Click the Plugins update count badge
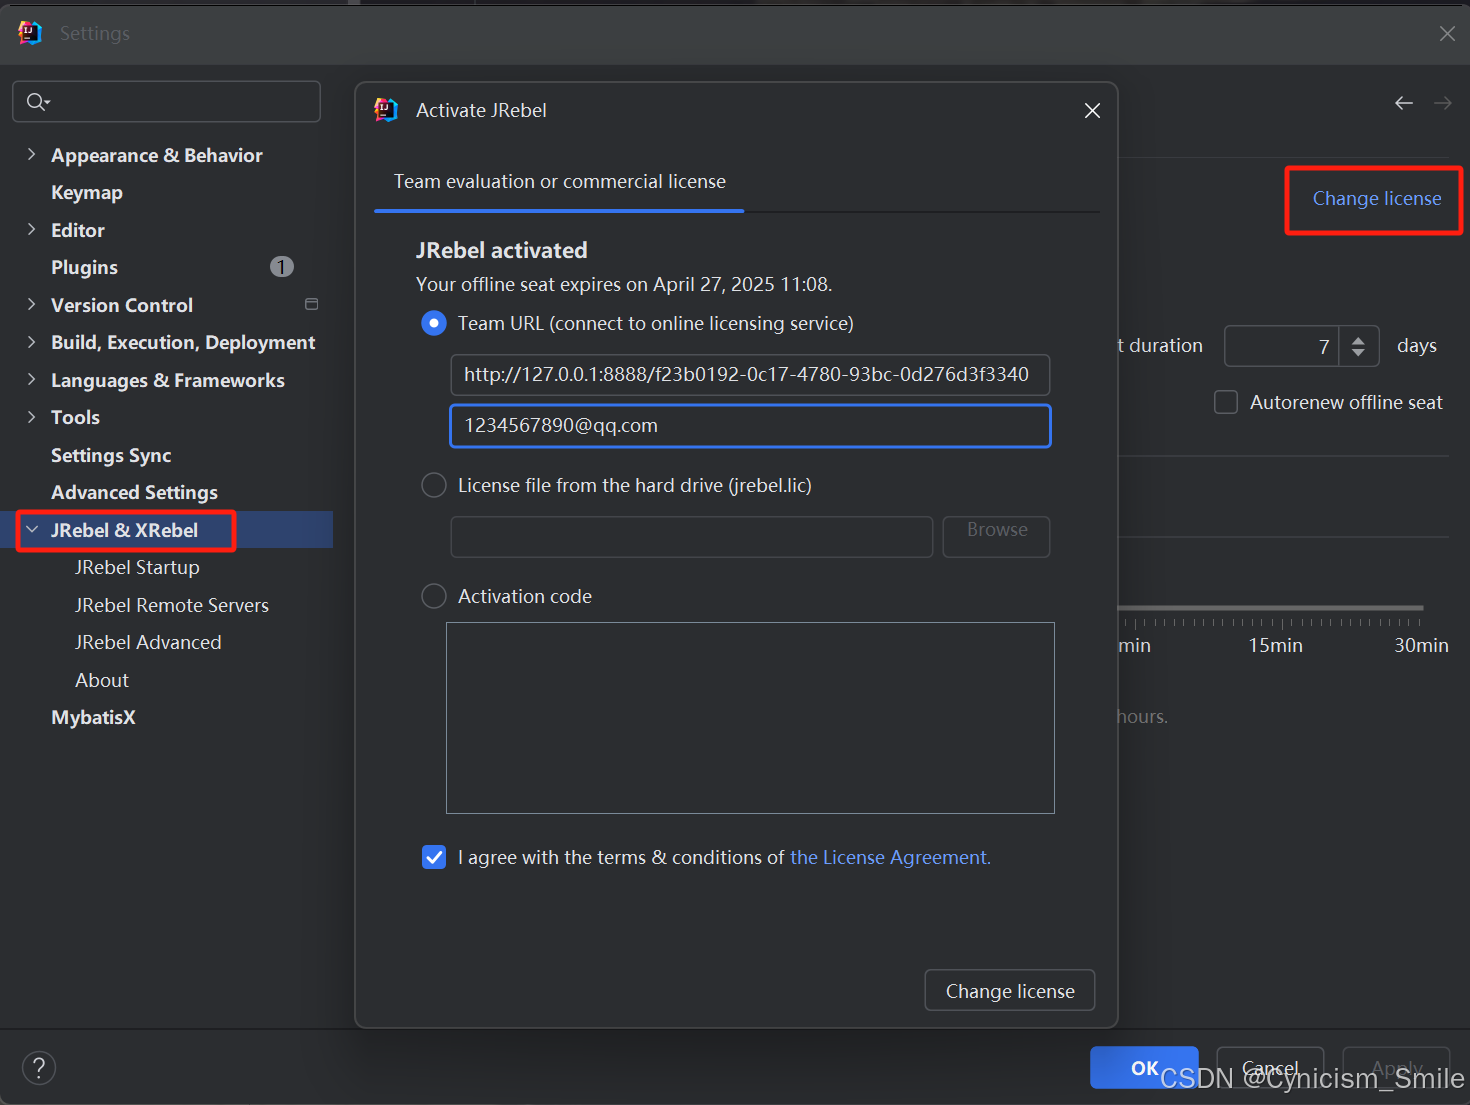This screenshot has width=1470, height=1105. [282, 267]
